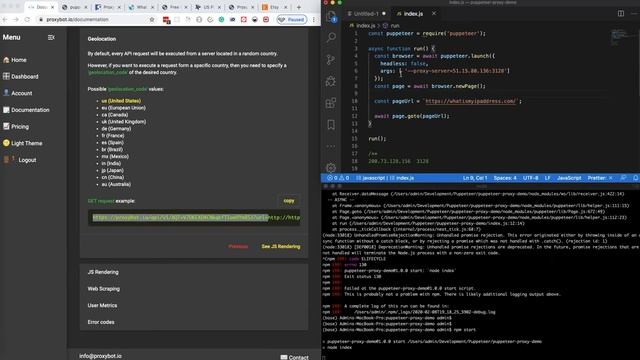
Task: Click the index.js breadcrumb item
Action: click(362, 25)
